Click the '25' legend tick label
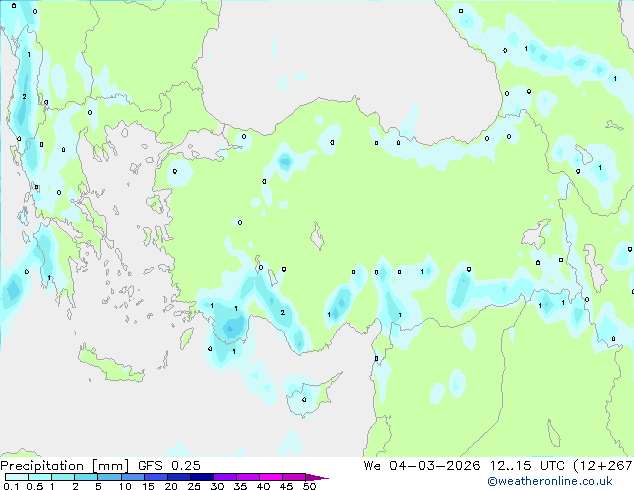Screen dimensions: 634x490 (x=194, y=486)
